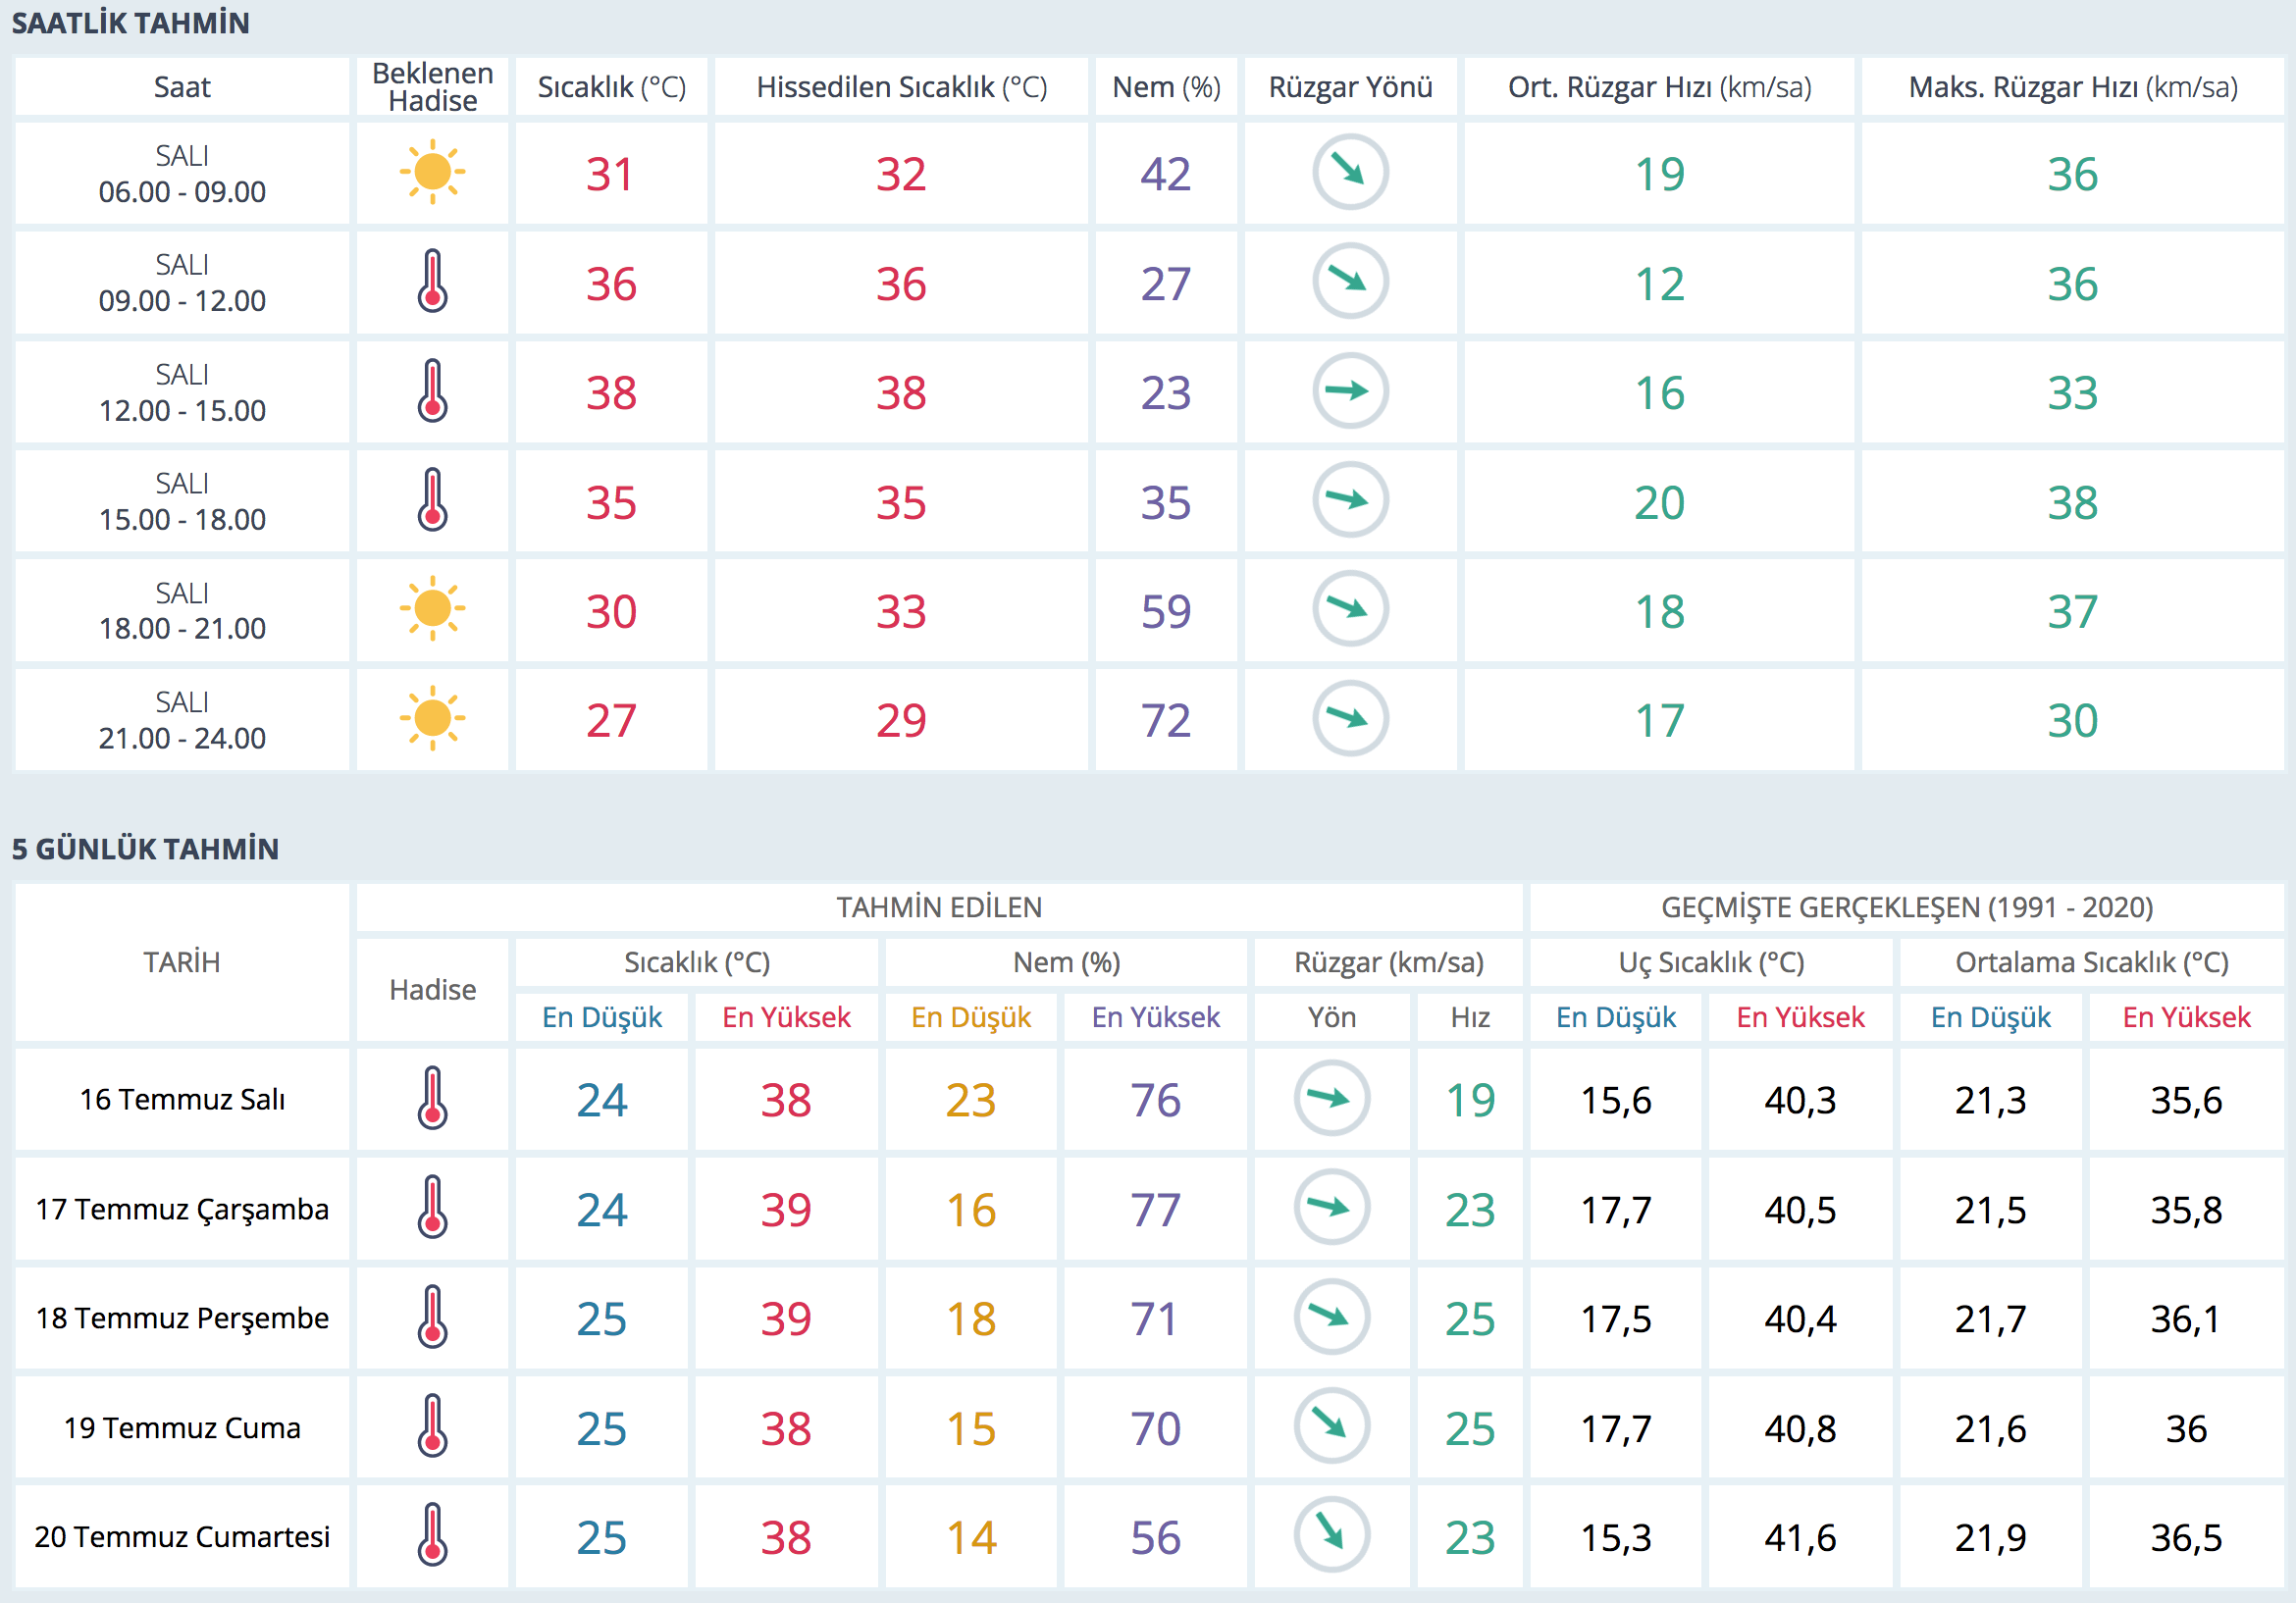The image size is (2296, 1603).
Task: Click the thermometer icon for 16 Temmuz Salı
Action: coord(432,1098)
